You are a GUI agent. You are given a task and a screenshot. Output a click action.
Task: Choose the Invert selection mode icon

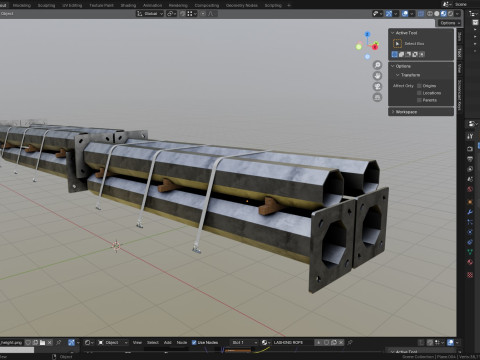pos(415,54)
